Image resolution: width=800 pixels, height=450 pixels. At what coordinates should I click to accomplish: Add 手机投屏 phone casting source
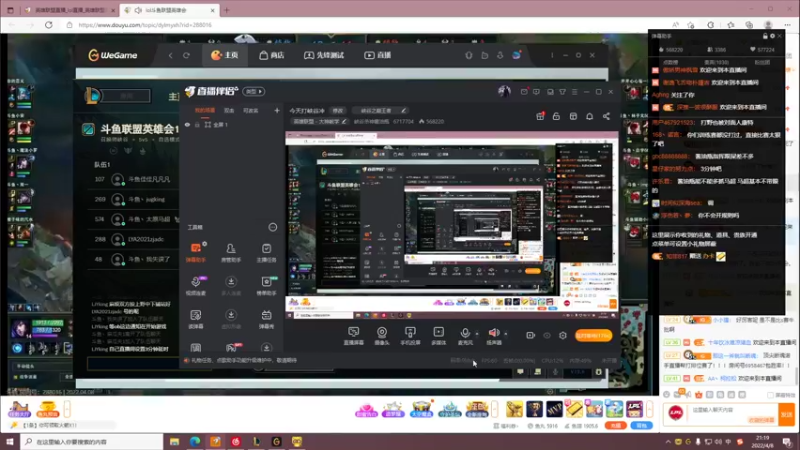point(410,336)
